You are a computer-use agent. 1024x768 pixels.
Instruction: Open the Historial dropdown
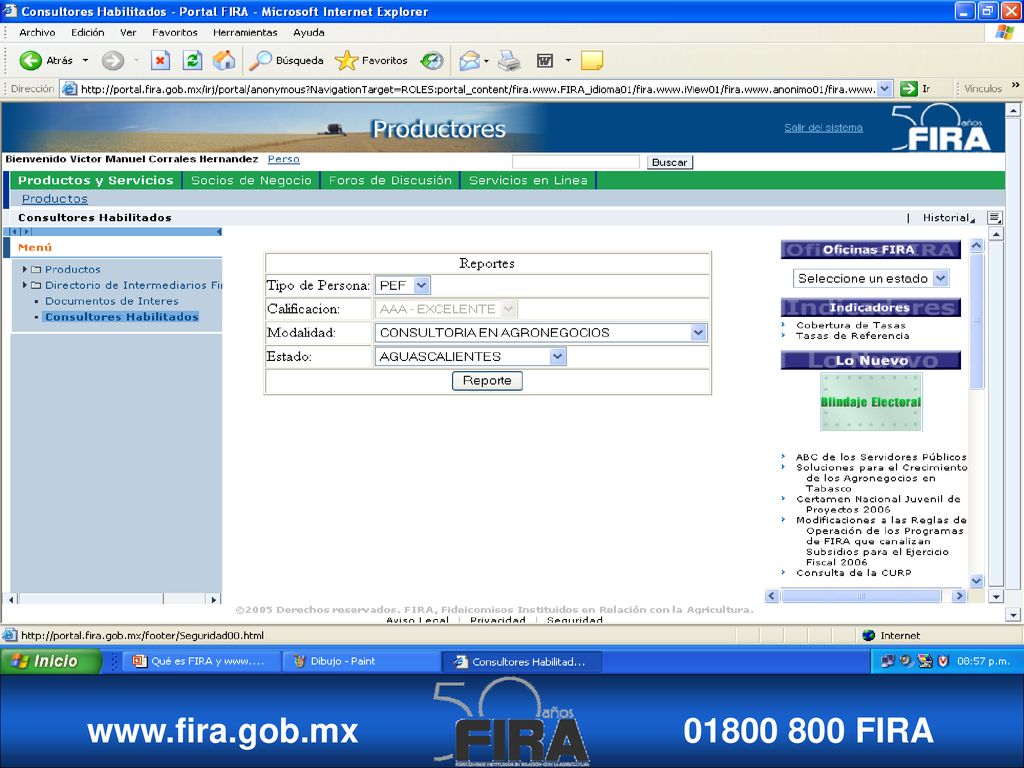click(x=948, y=217)
